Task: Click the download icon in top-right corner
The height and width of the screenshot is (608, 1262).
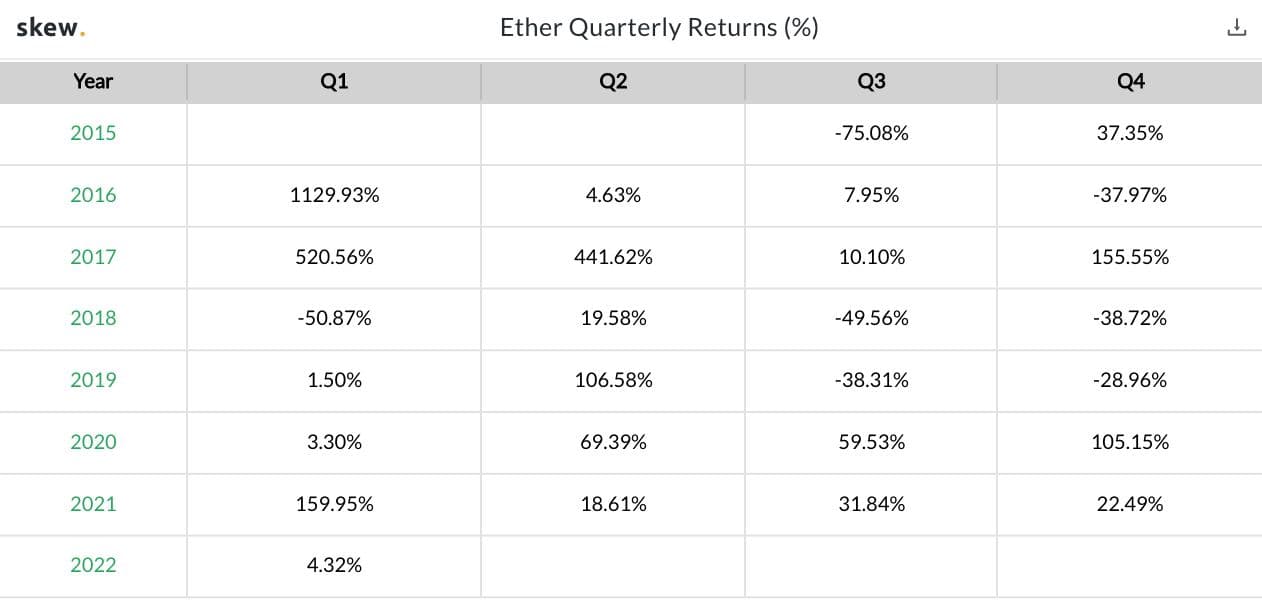Action: [x=1236, y=28]
